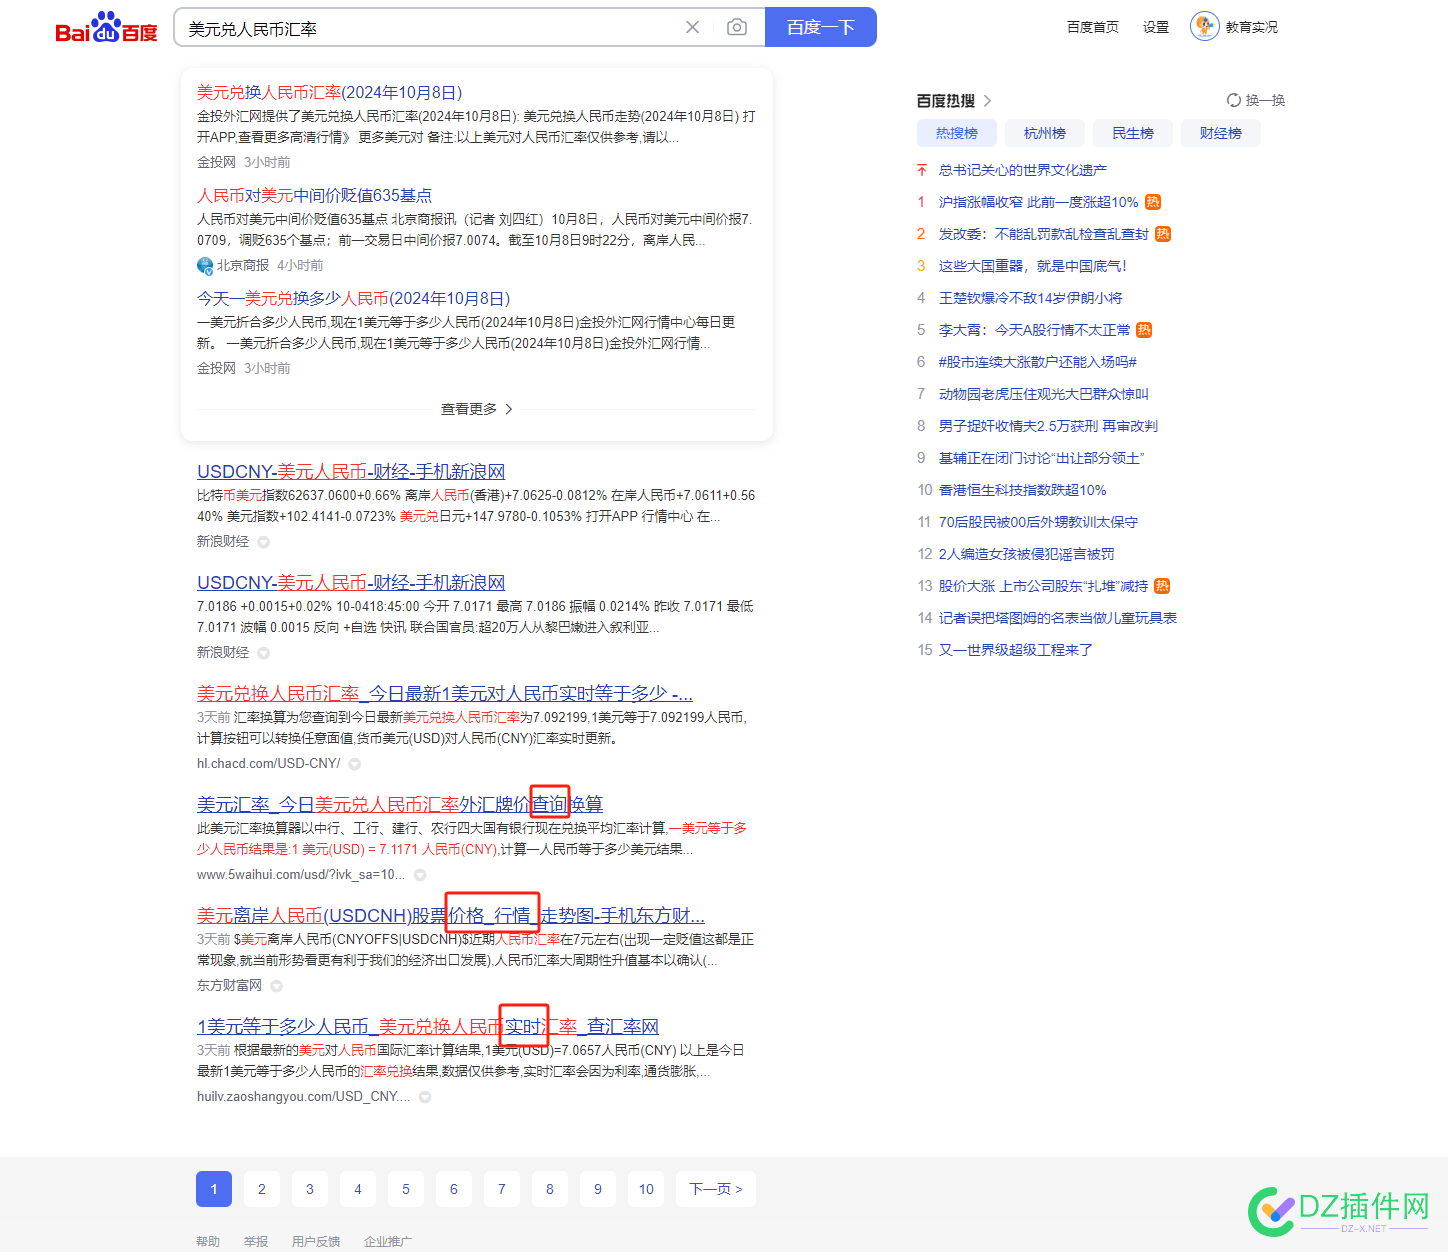Open 美元兑换人民币汇率_今日最新 result
The image size is (1448, 1252).
pos(445,693)
